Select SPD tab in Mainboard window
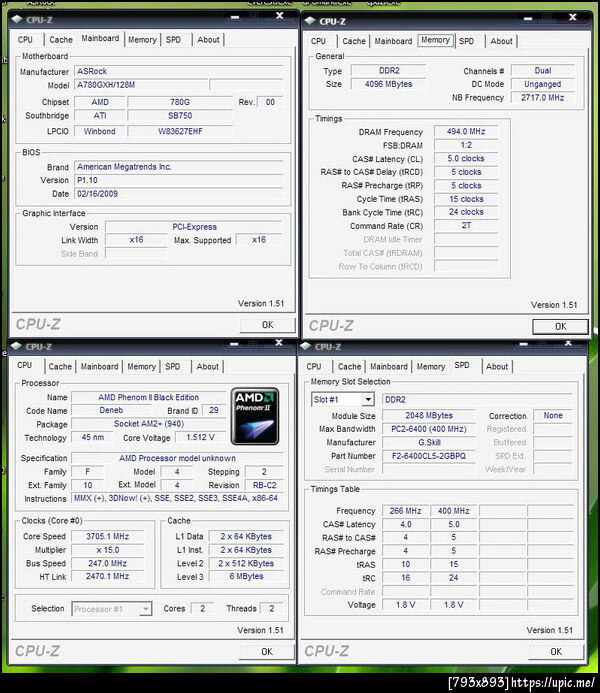This screenshot has height=693, width=600. click(x=173, y=40)
